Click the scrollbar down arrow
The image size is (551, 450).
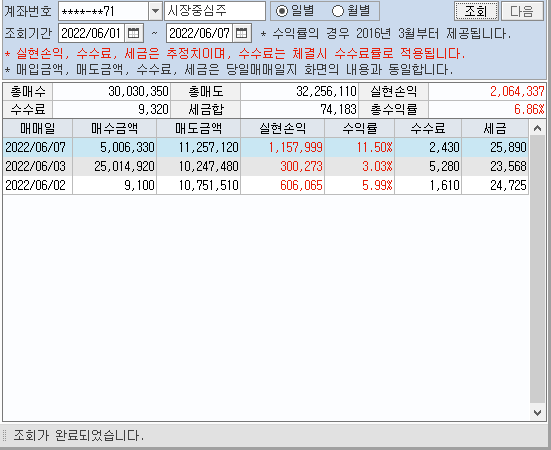tap(537, 412)
